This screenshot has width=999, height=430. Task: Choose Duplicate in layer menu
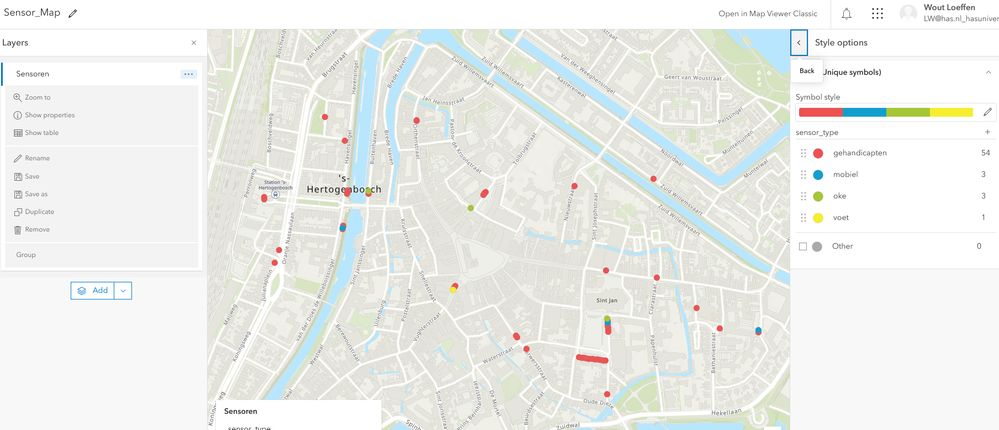click(34, 211)
